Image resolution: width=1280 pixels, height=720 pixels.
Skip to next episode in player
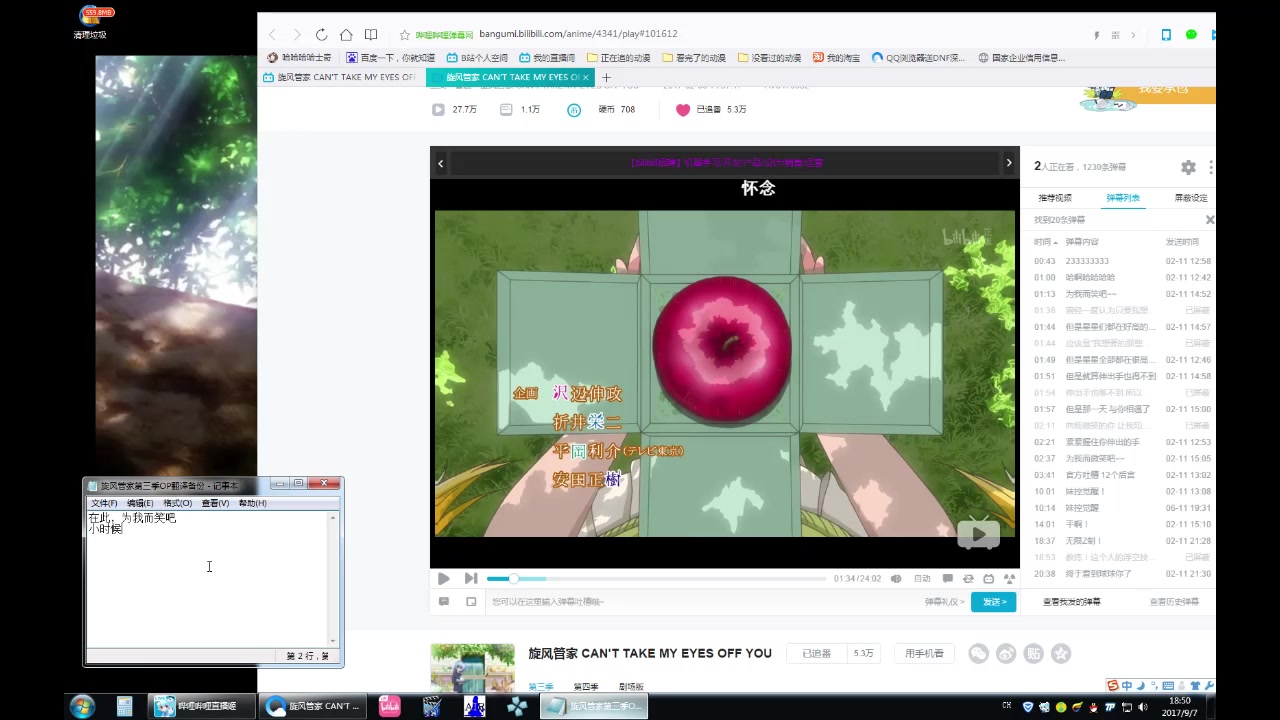click(470, 578)
